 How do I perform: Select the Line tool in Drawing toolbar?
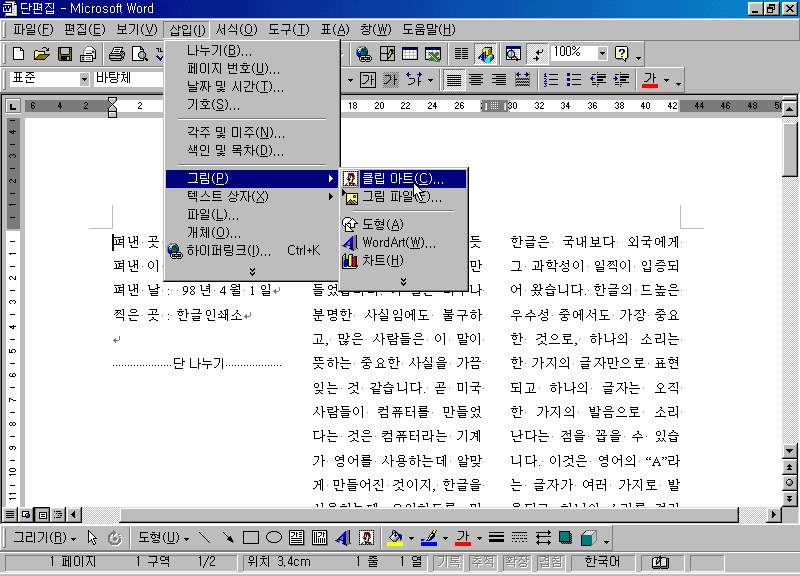coord(205,537)
